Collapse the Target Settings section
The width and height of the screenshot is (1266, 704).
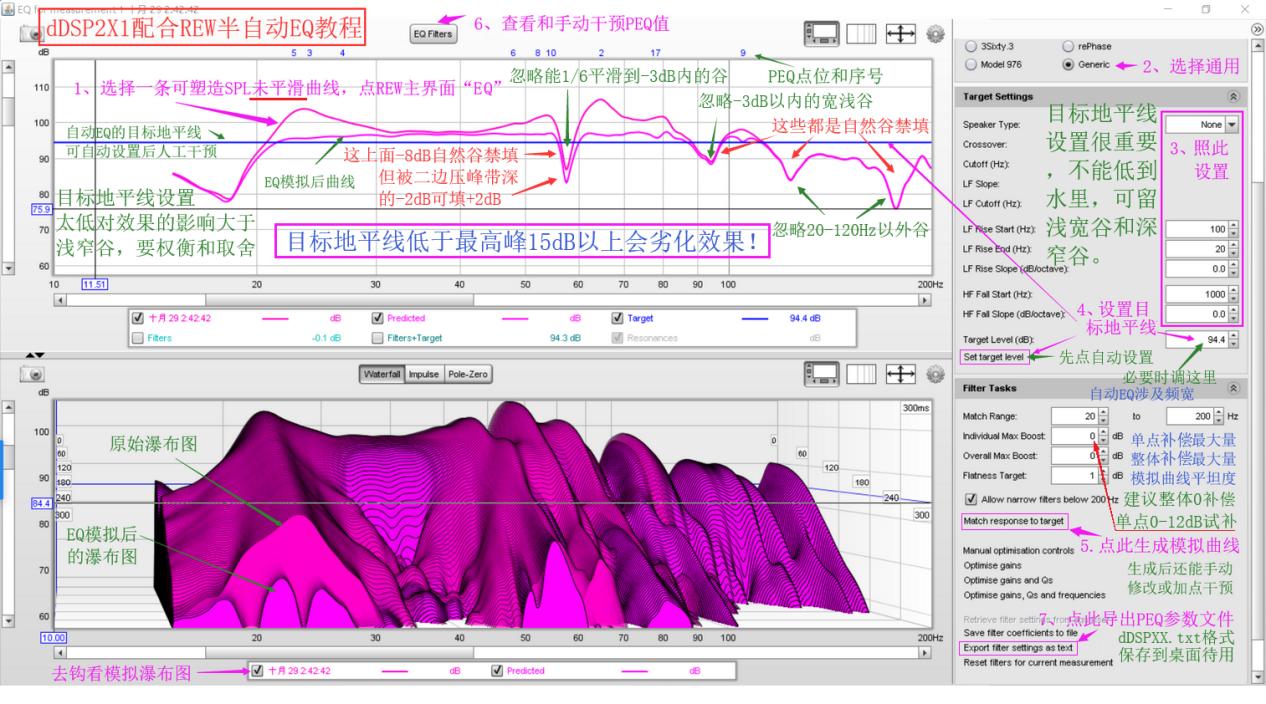(x=1233, y=96)
